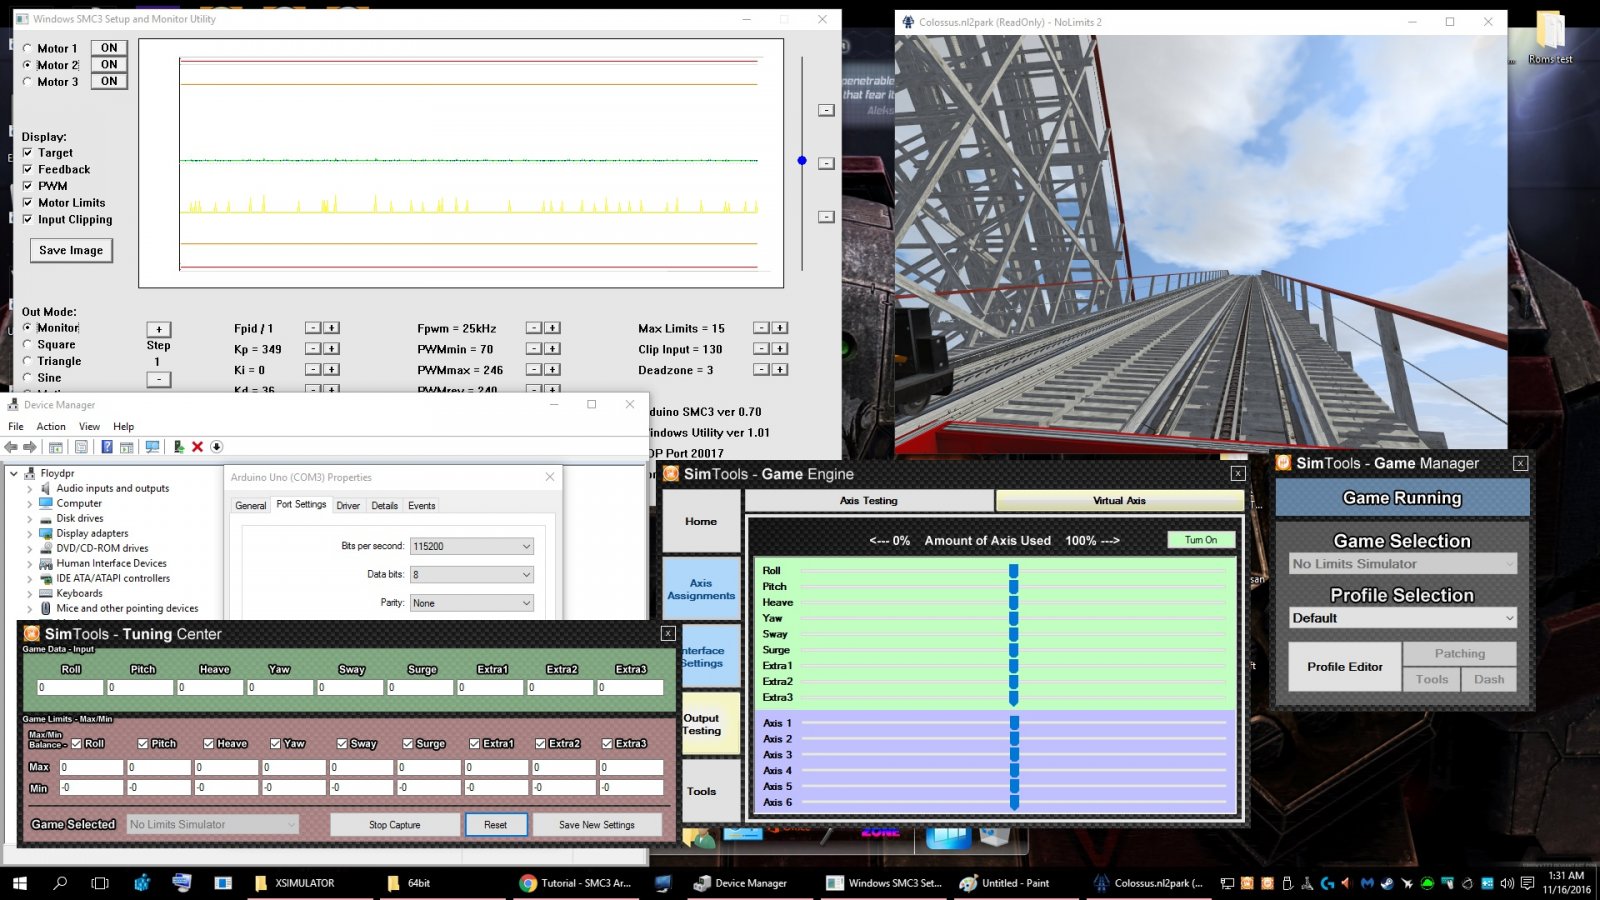Click the Reset button in Tuning Center
This screenshot has height=900, width=1600.
click(496, 825)
